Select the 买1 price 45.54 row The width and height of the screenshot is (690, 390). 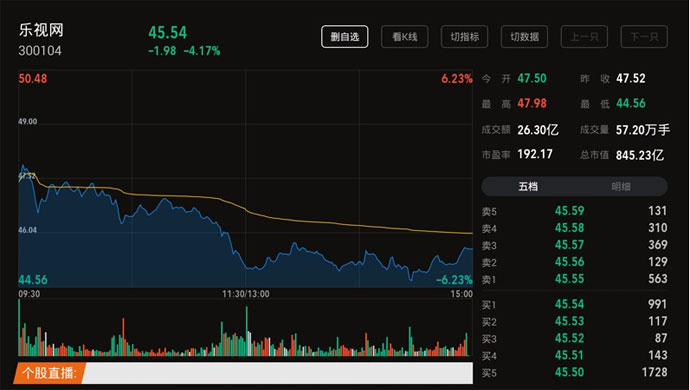pos(574,304)
